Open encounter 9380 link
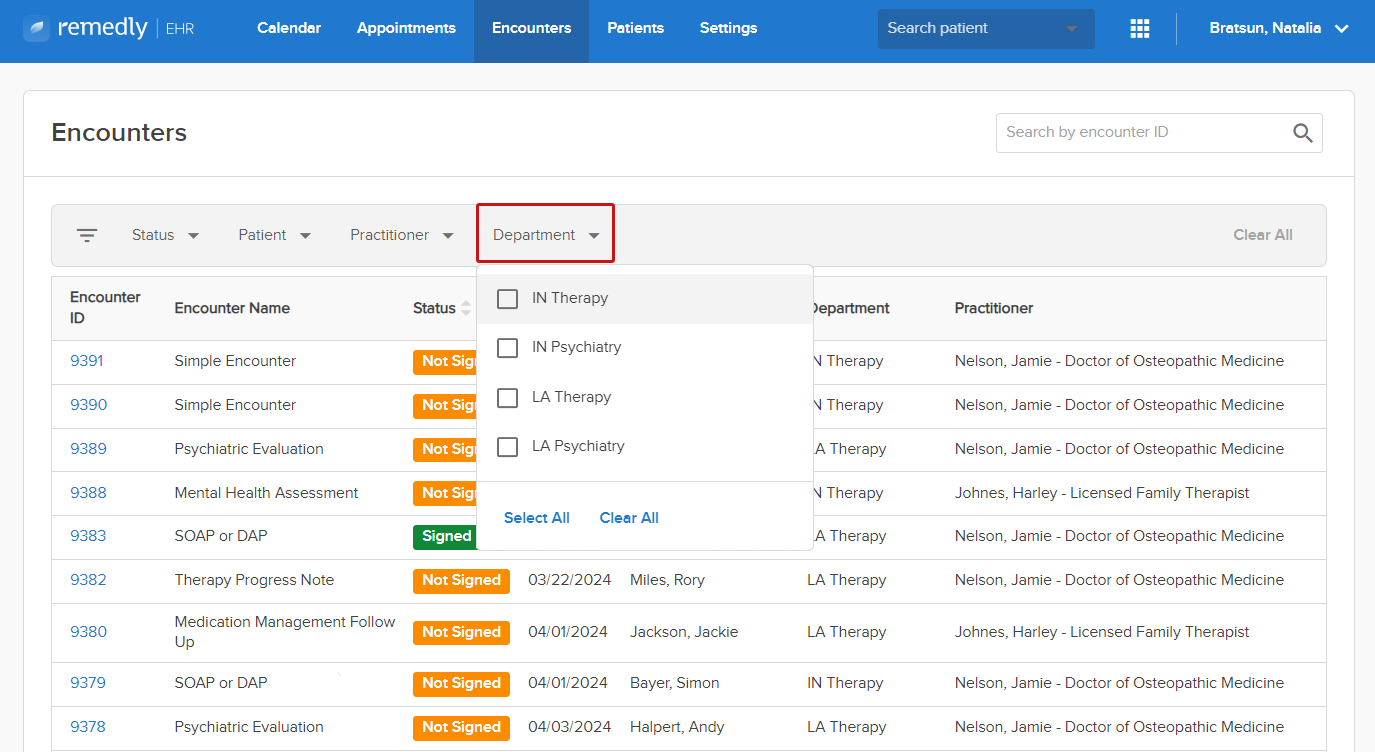 pyautogui.click(x=88, y=632)
